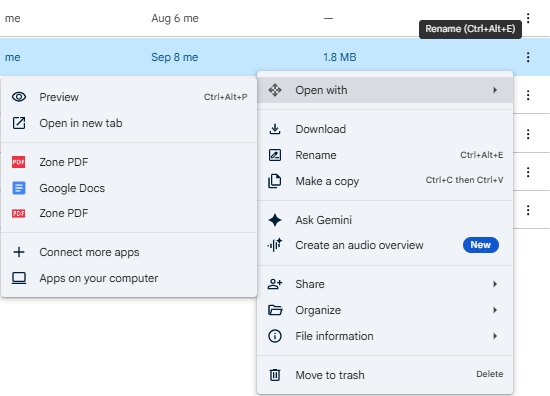Click the first Zone PDF red icon

coord(19,162)
